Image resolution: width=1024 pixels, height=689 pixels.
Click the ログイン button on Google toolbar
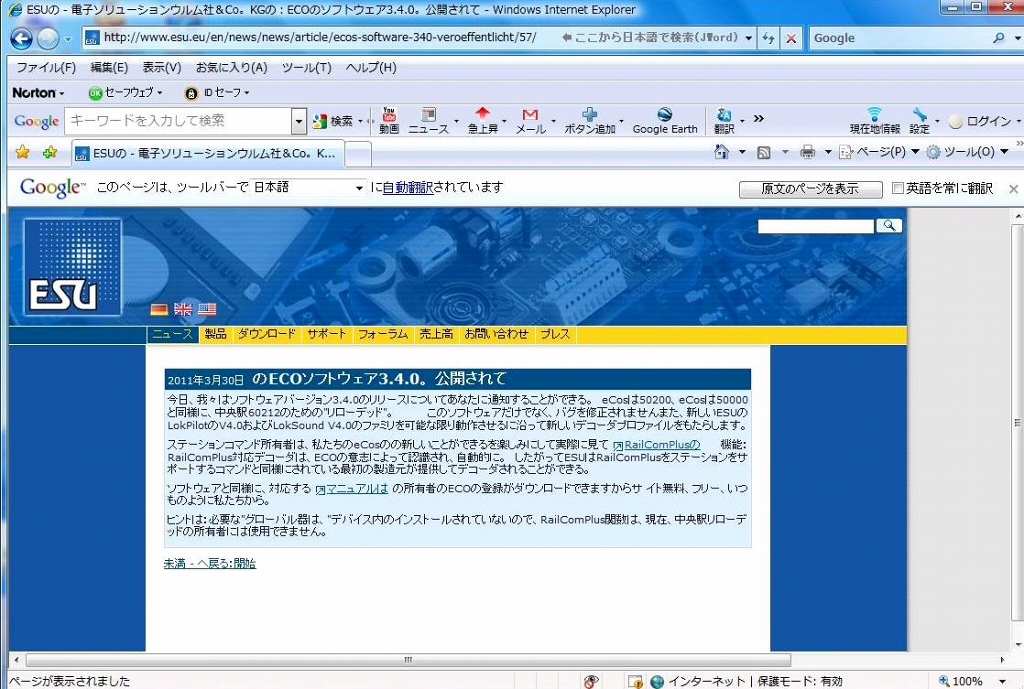pos(982,121)
